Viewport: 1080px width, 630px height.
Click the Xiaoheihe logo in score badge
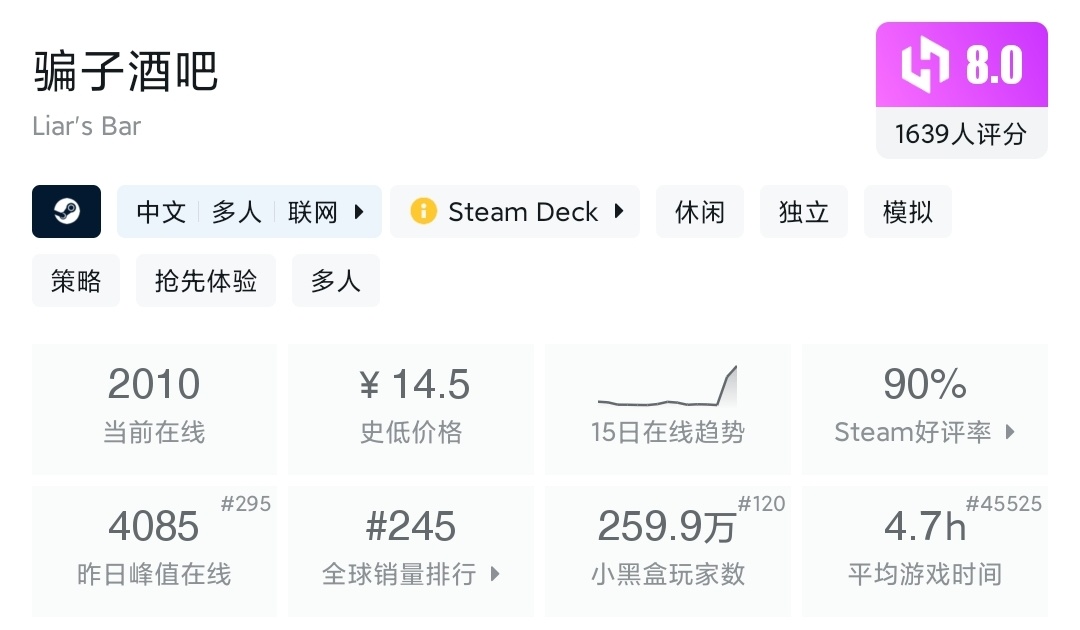coord(925,66)
